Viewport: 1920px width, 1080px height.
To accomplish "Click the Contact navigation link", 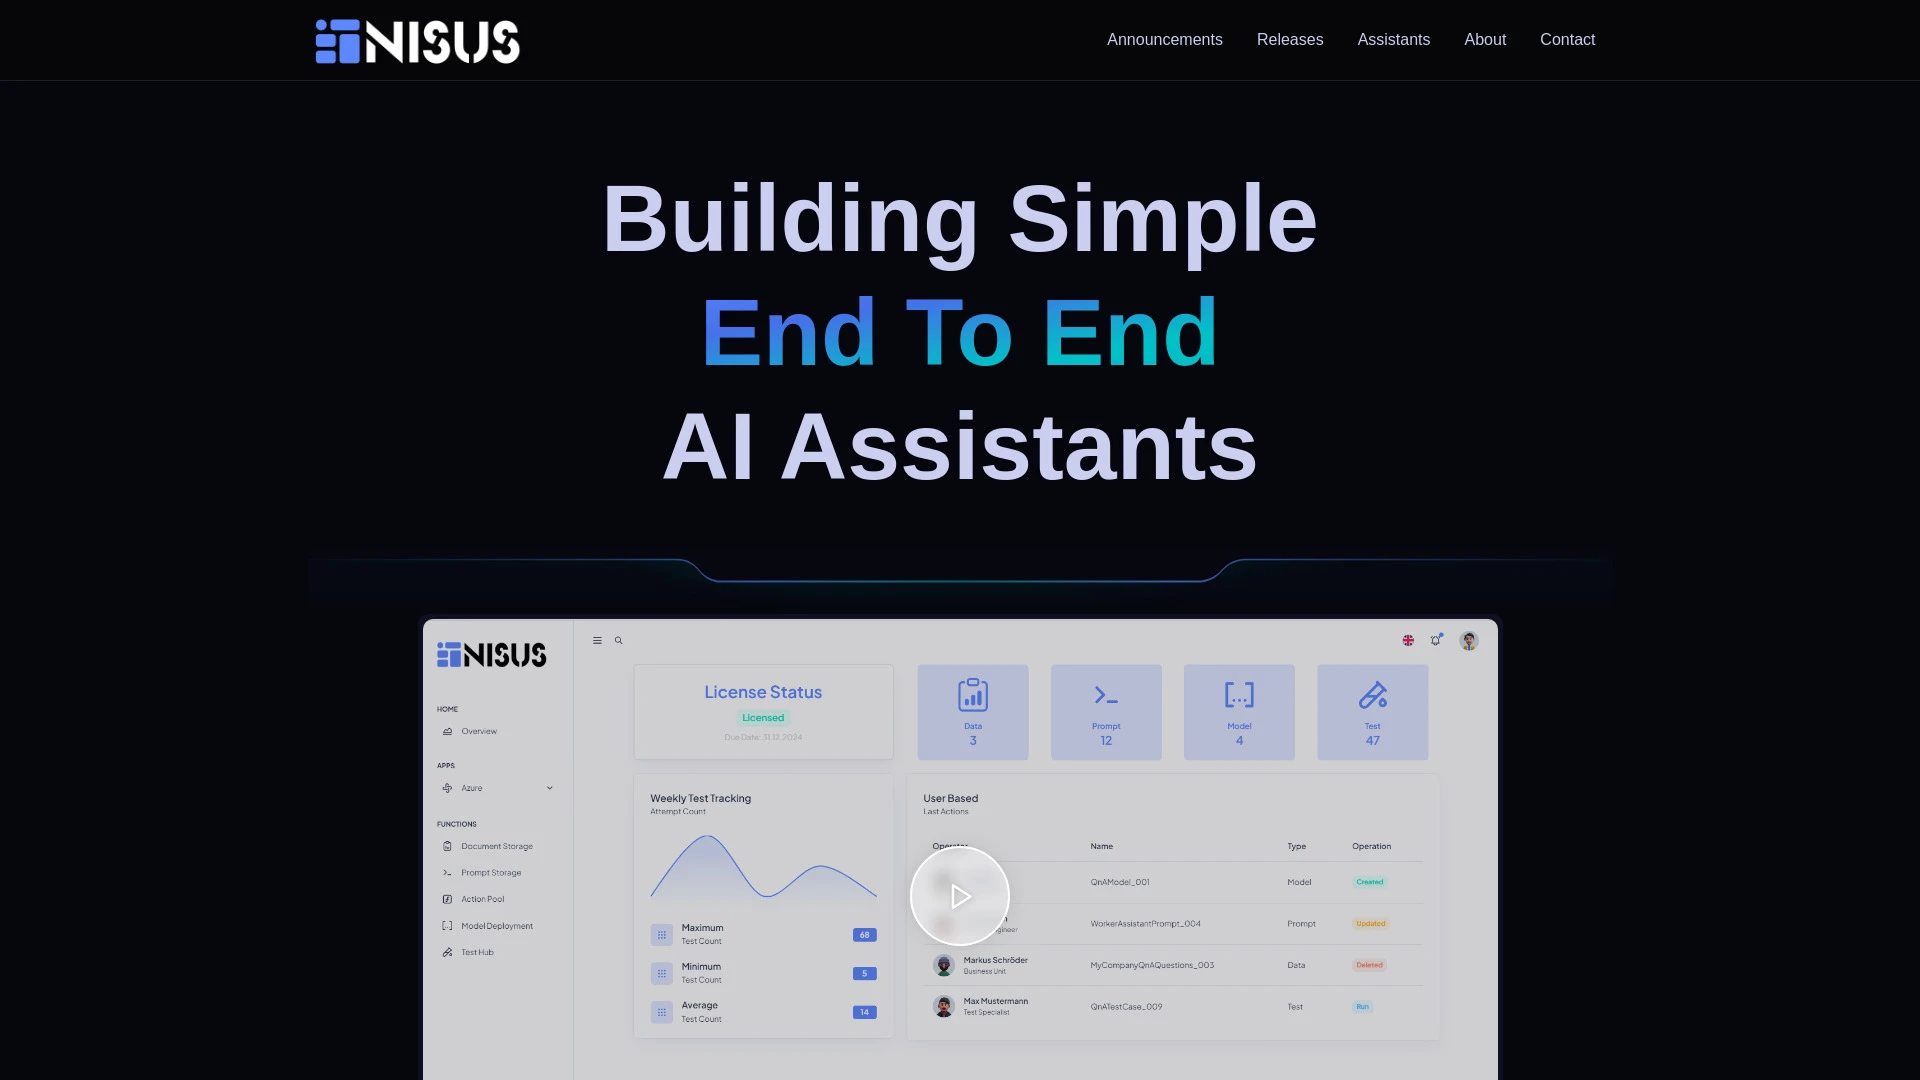I will [1568, 40].
